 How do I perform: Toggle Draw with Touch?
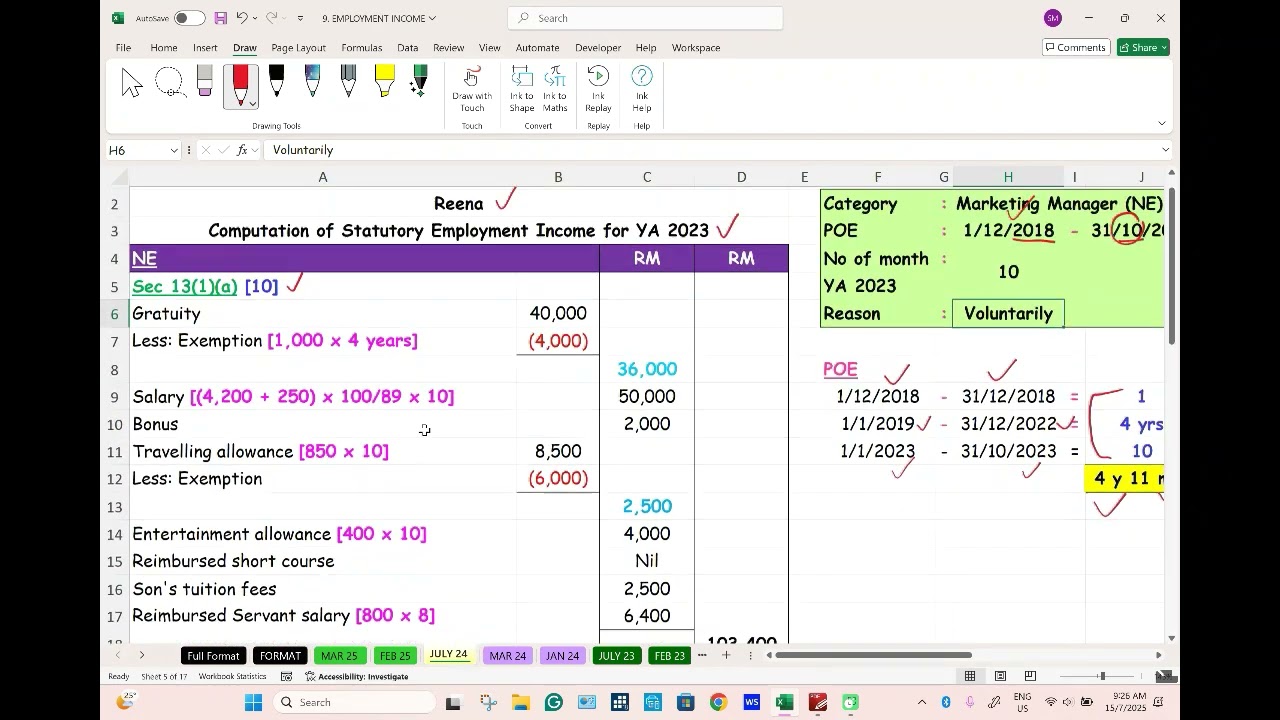tap(472, 90)
